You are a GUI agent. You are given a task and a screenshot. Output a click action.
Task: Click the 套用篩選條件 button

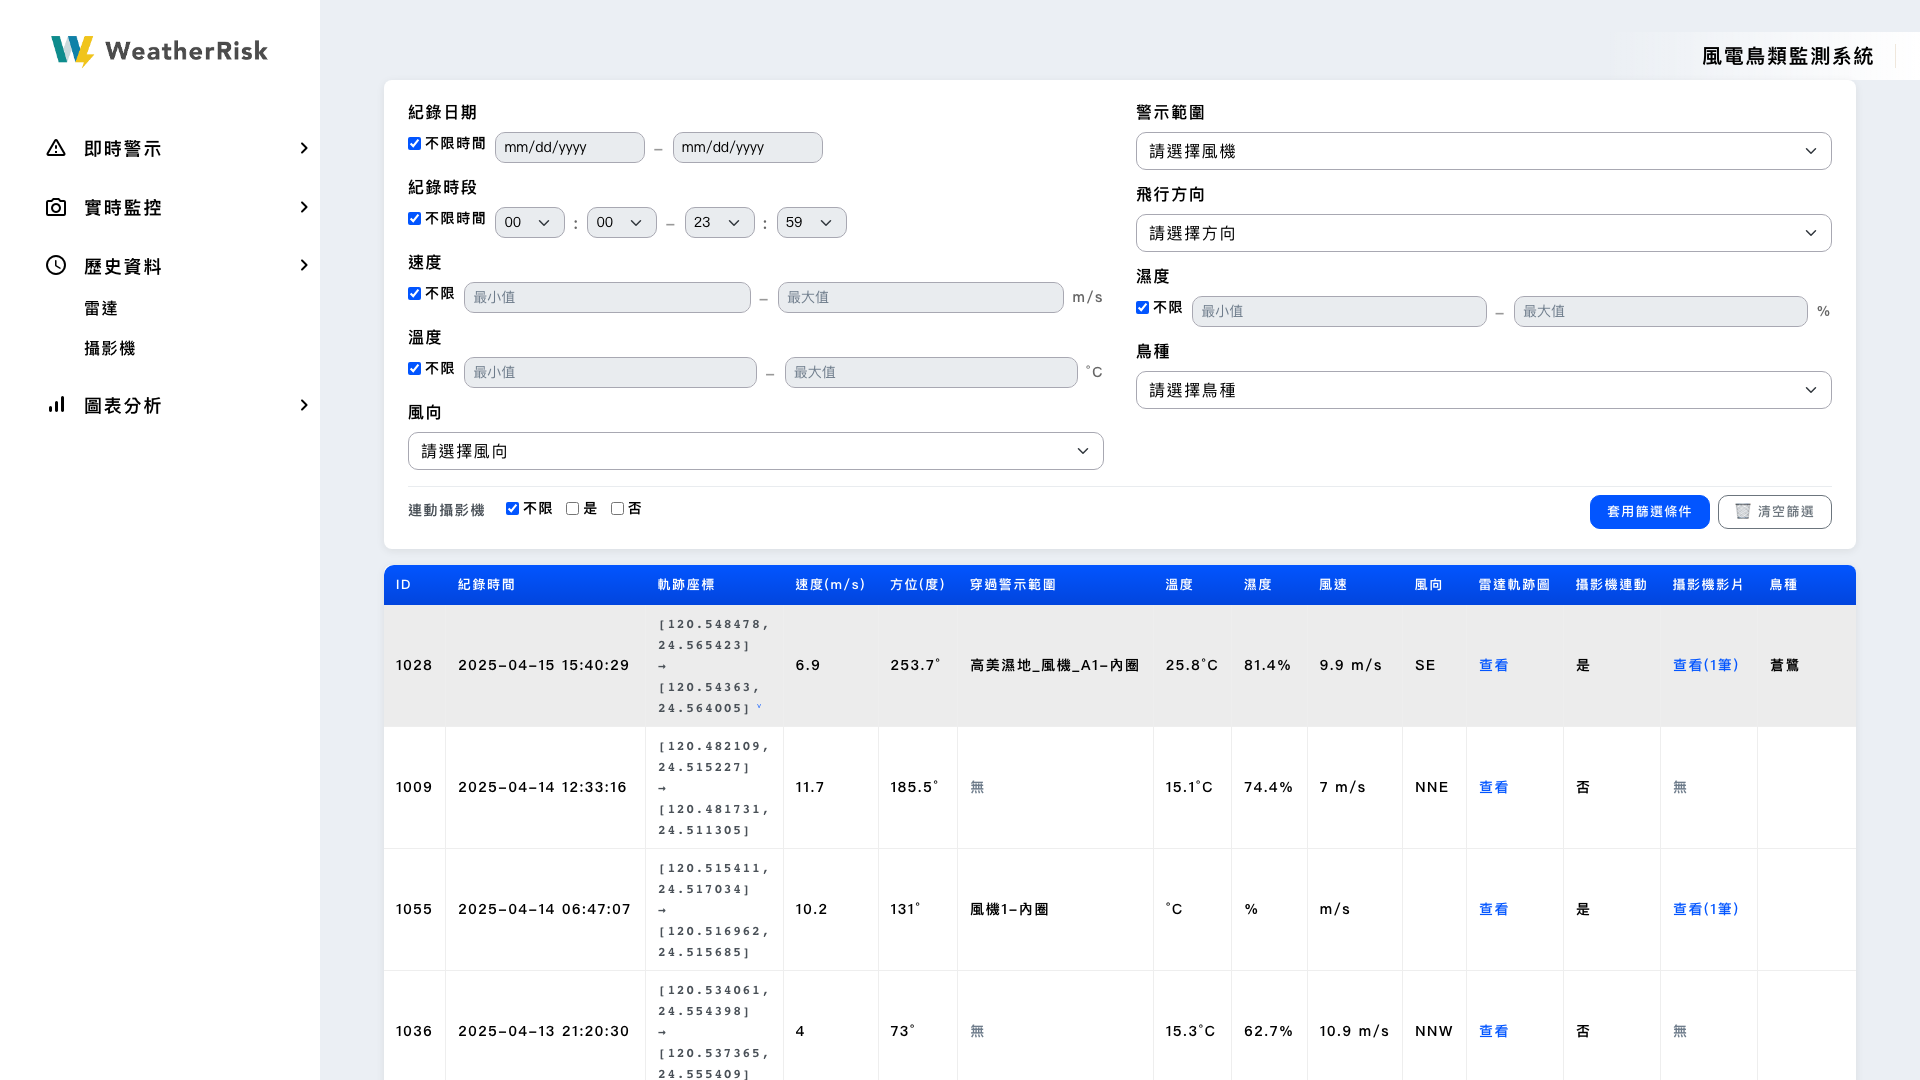click(x=1649, y=512)
